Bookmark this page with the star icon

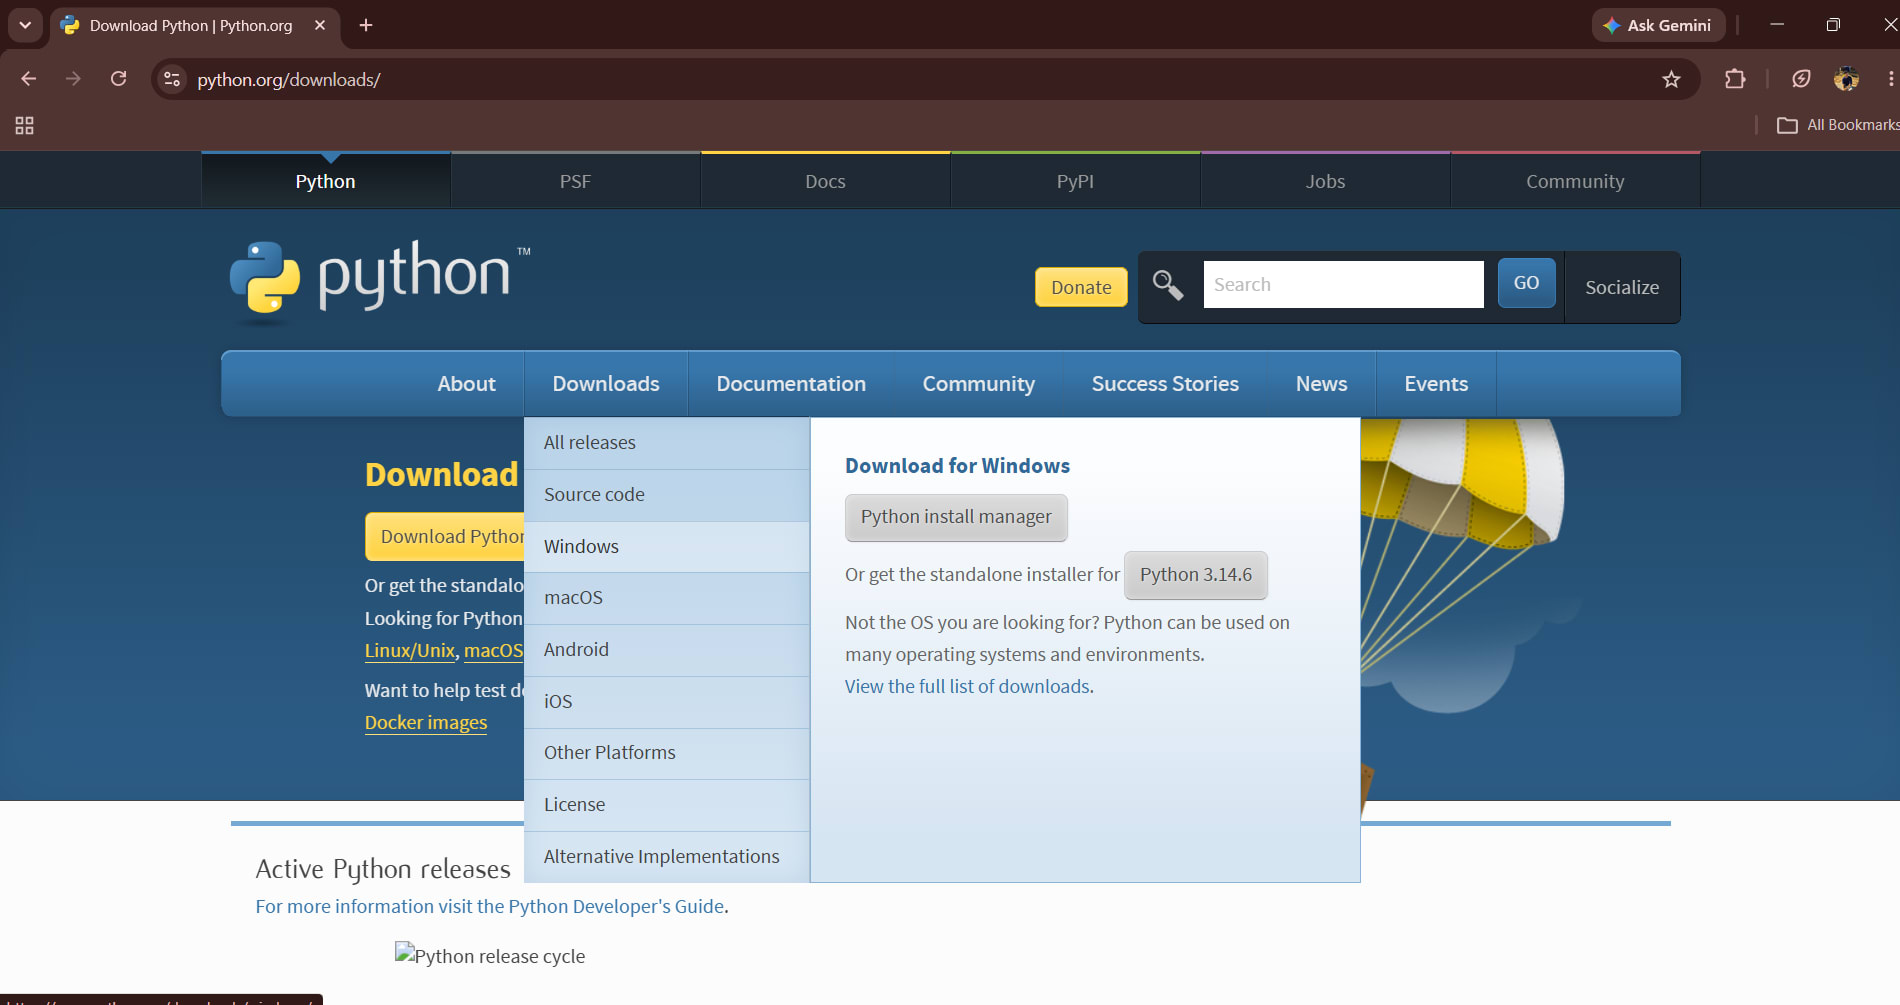point(1671,79)
